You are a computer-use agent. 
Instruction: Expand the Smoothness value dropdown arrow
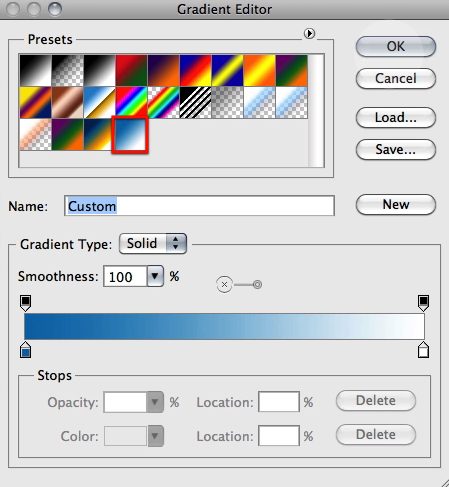tap(155, 276)
